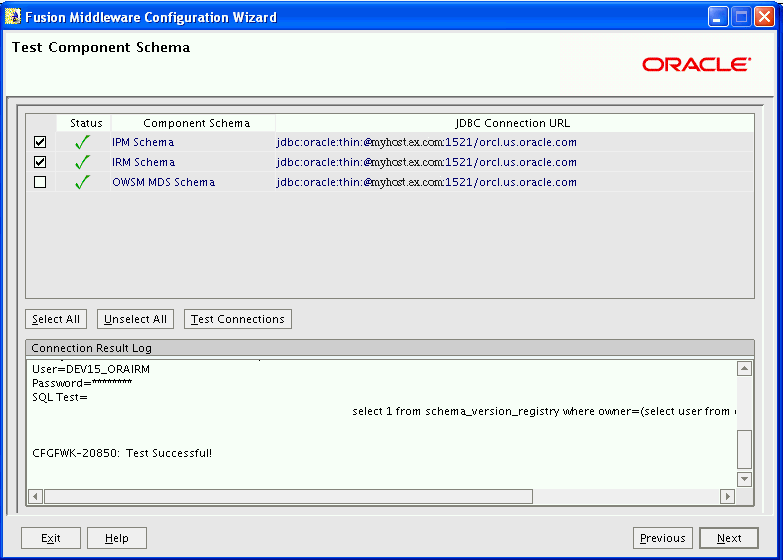The image size is (783, 560).
Task: Exit the configuration wizard
Action: (x=50, y=538)
